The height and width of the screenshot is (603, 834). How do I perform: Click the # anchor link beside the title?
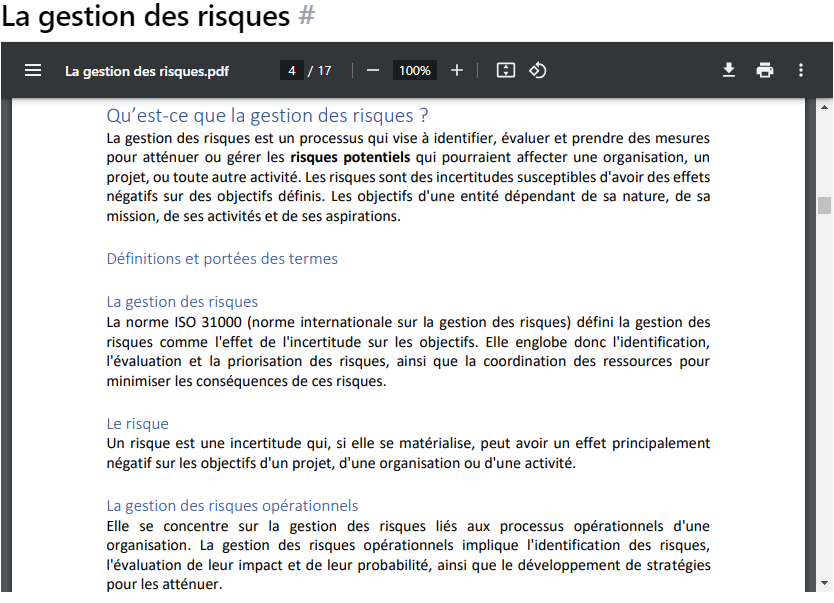pos(307,17)
